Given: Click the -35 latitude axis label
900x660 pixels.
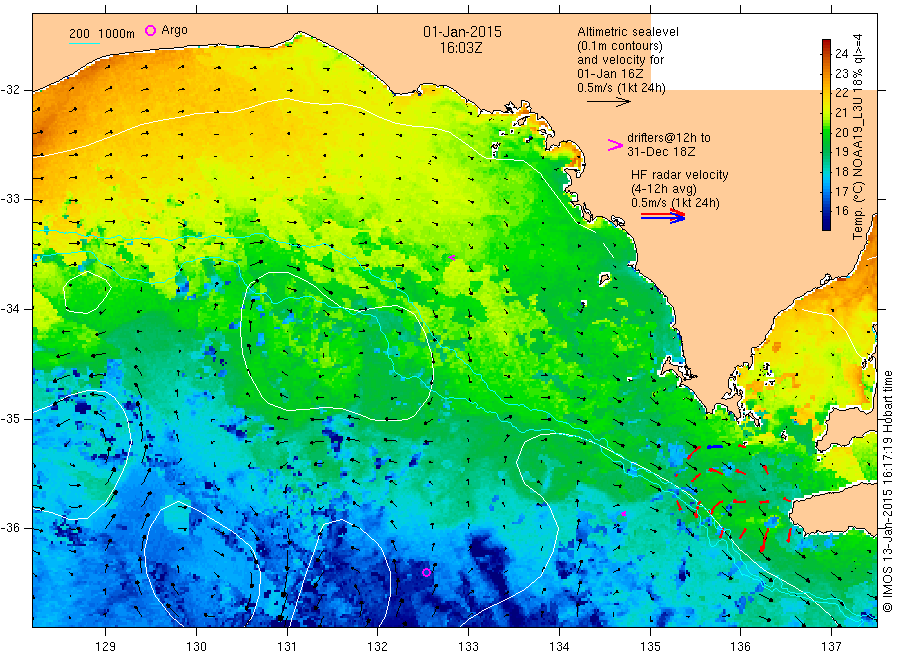Looking at the screenshot, I should (10, 418).
